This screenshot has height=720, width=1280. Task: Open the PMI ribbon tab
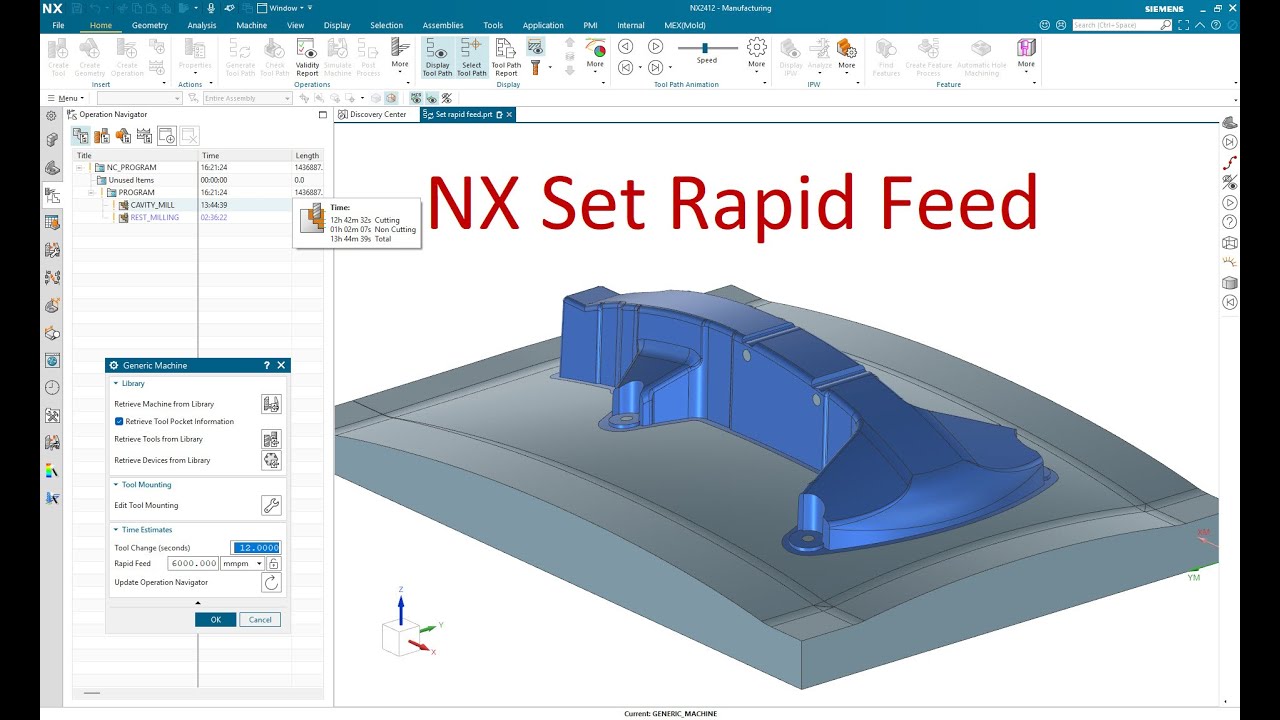591,25
